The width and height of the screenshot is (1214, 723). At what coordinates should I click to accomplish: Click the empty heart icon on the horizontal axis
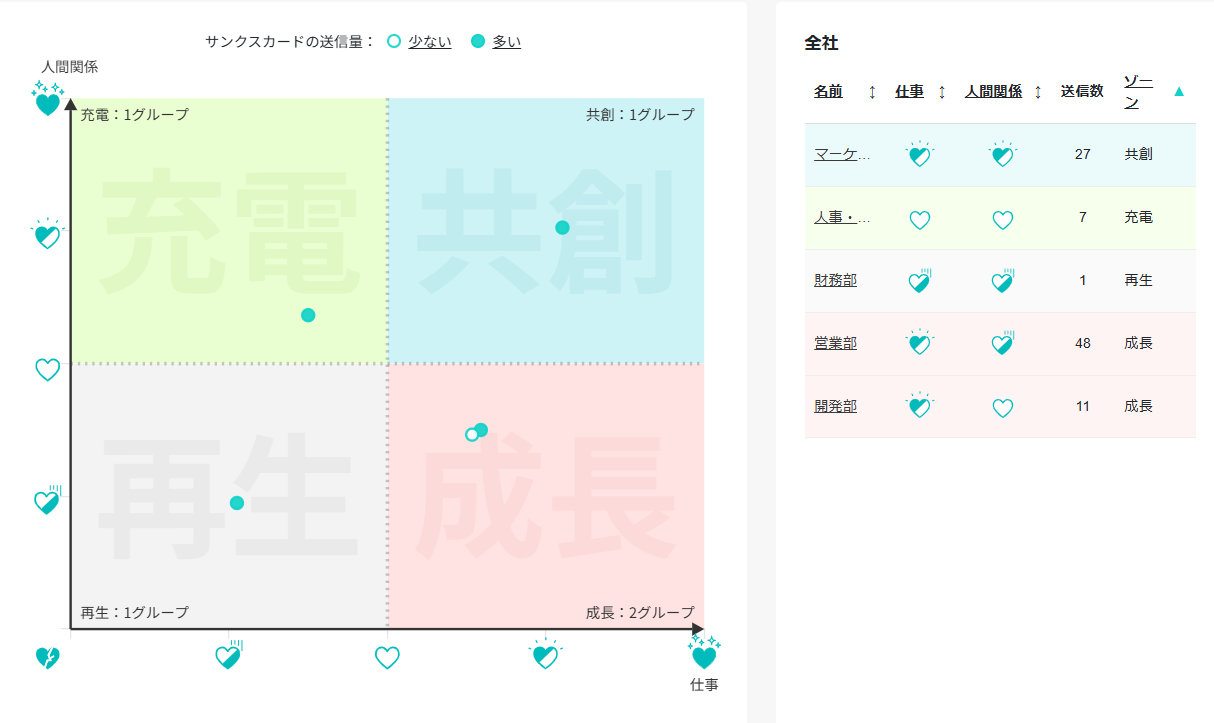pos(387,658)
